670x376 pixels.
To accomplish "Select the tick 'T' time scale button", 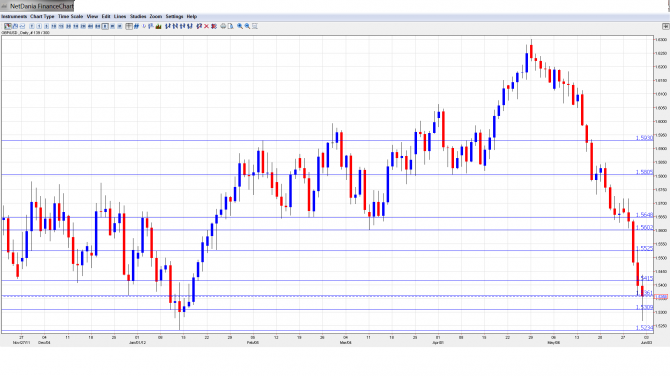I will 32,26.
